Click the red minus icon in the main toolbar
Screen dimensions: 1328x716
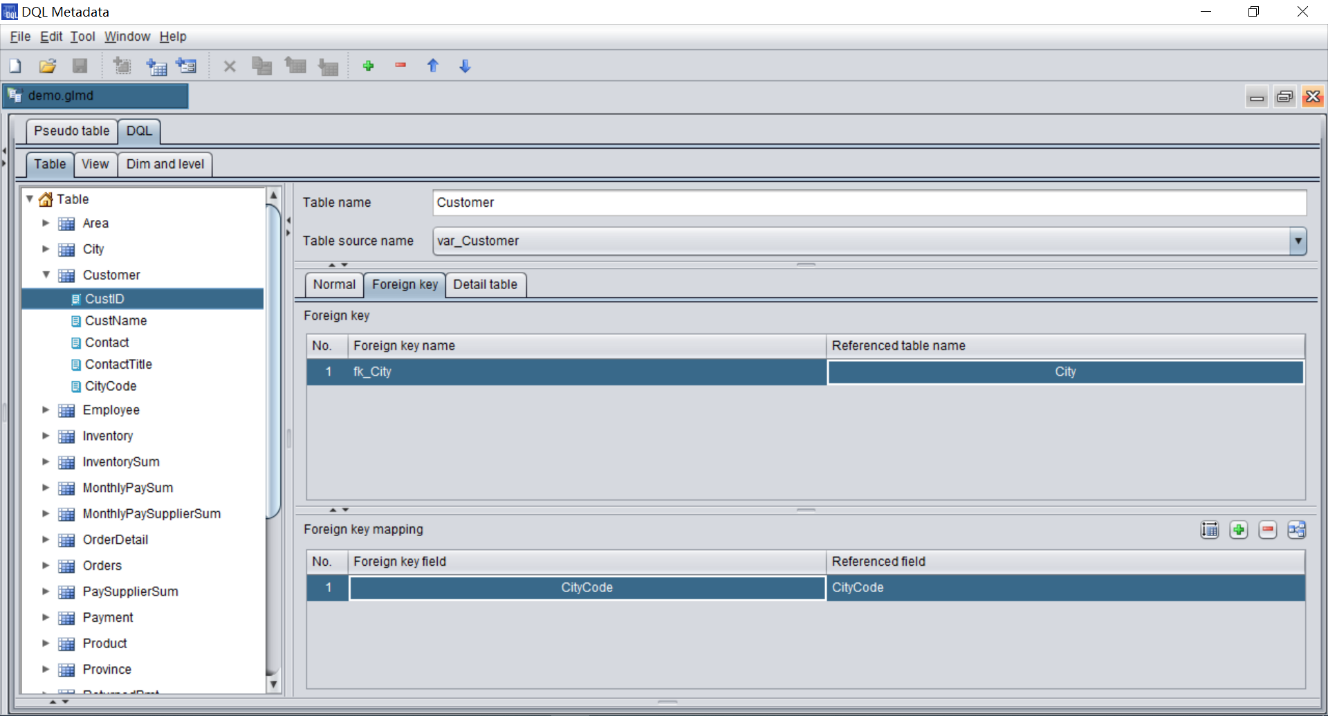401,66
